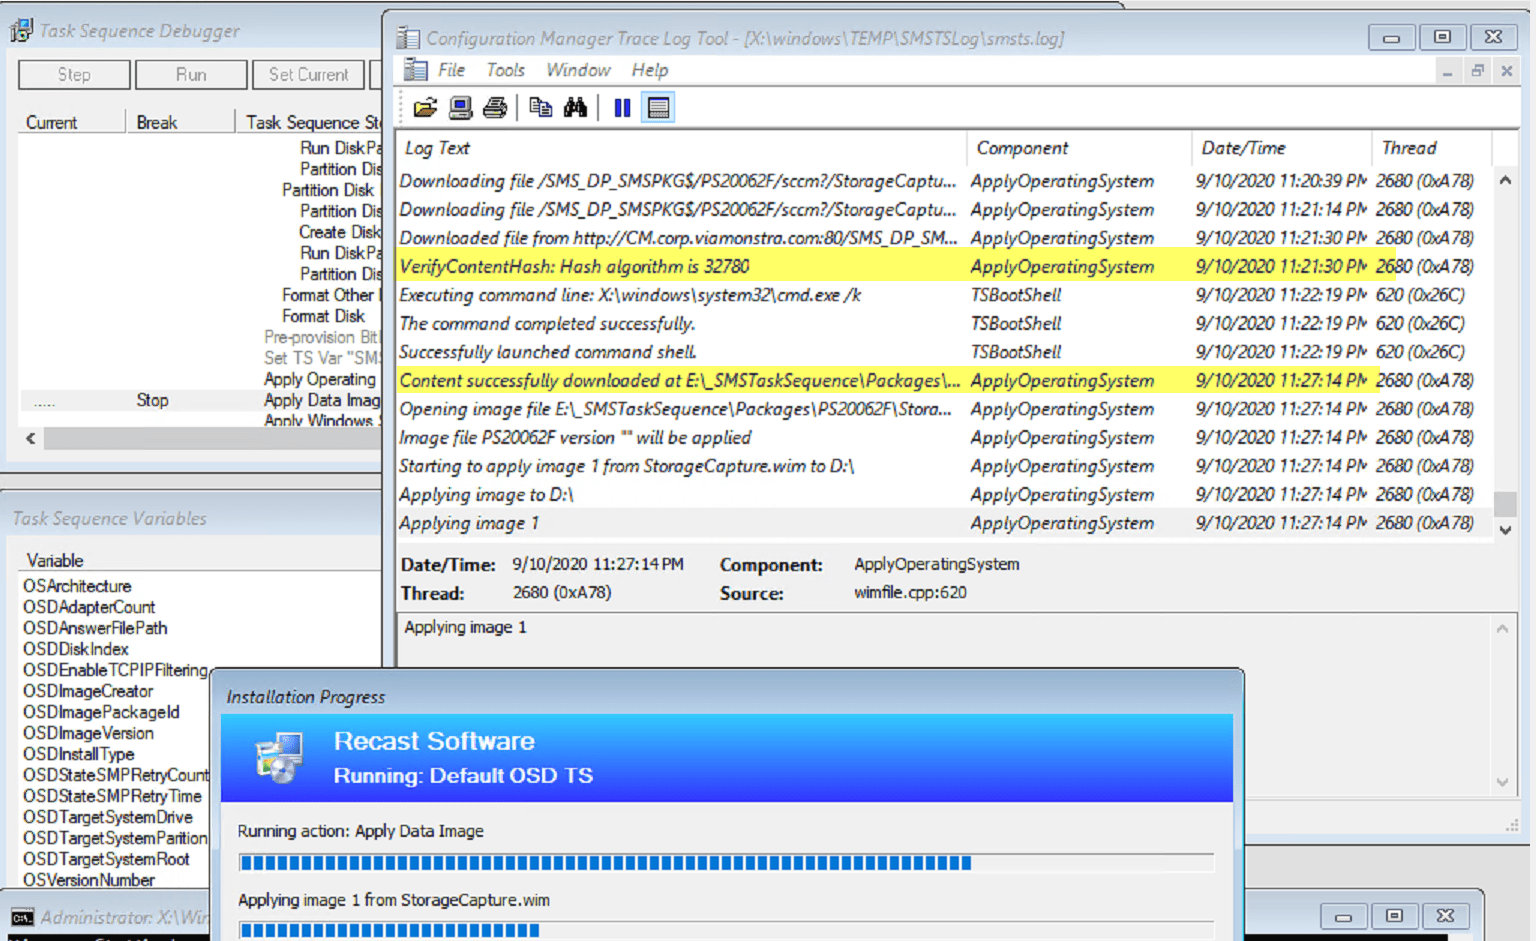Print the current log
The image size is (1536, 941).
point(495,107)
